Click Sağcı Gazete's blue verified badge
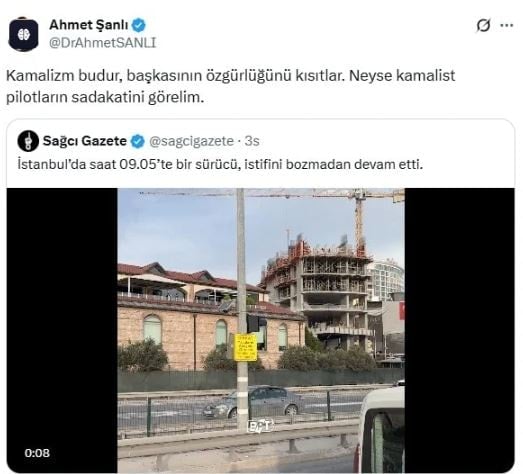 (x=137, y=141)
